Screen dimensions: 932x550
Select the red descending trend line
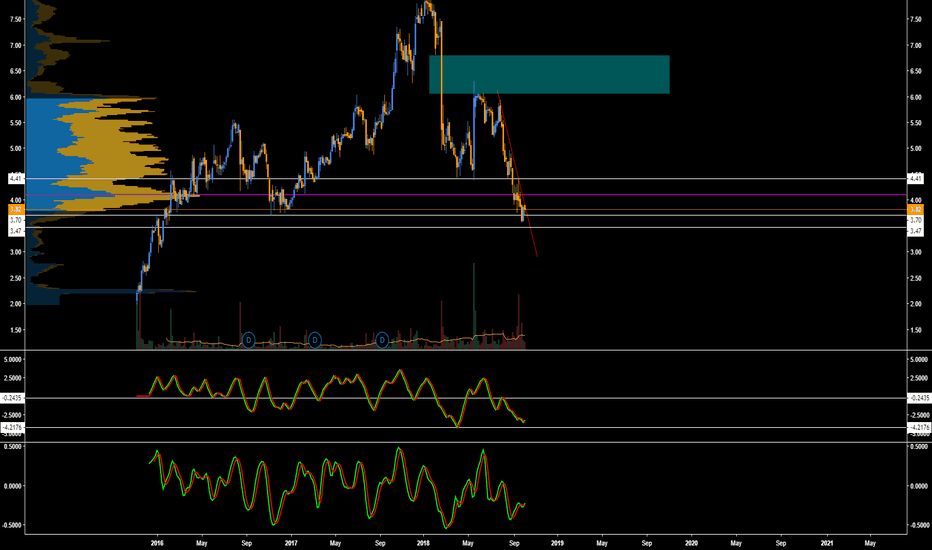(517, 172)
